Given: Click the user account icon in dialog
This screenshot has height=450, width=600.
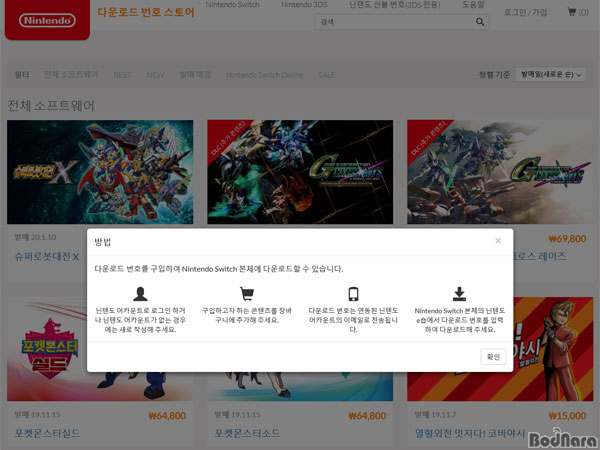Looking at the screenshot, I should (140, 294).
